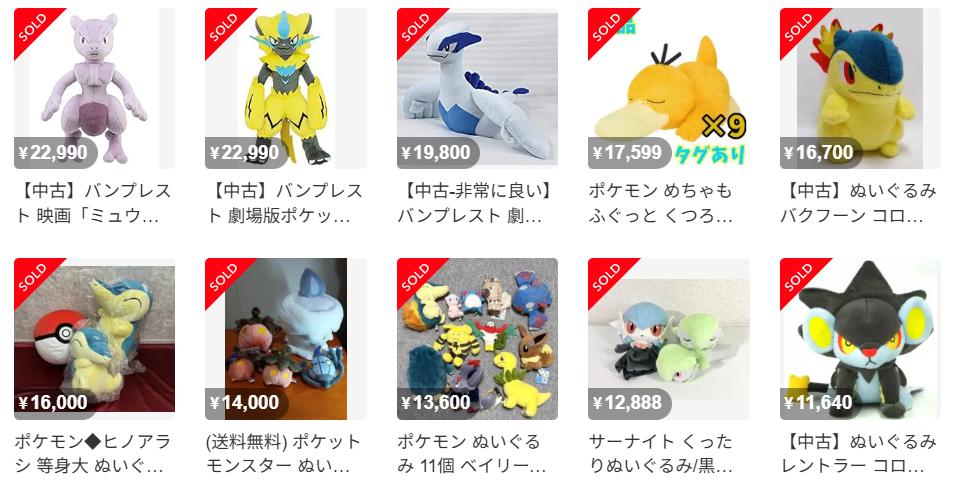
Task: Select the Luxray plush thumbnail
Action: point(860,339)
